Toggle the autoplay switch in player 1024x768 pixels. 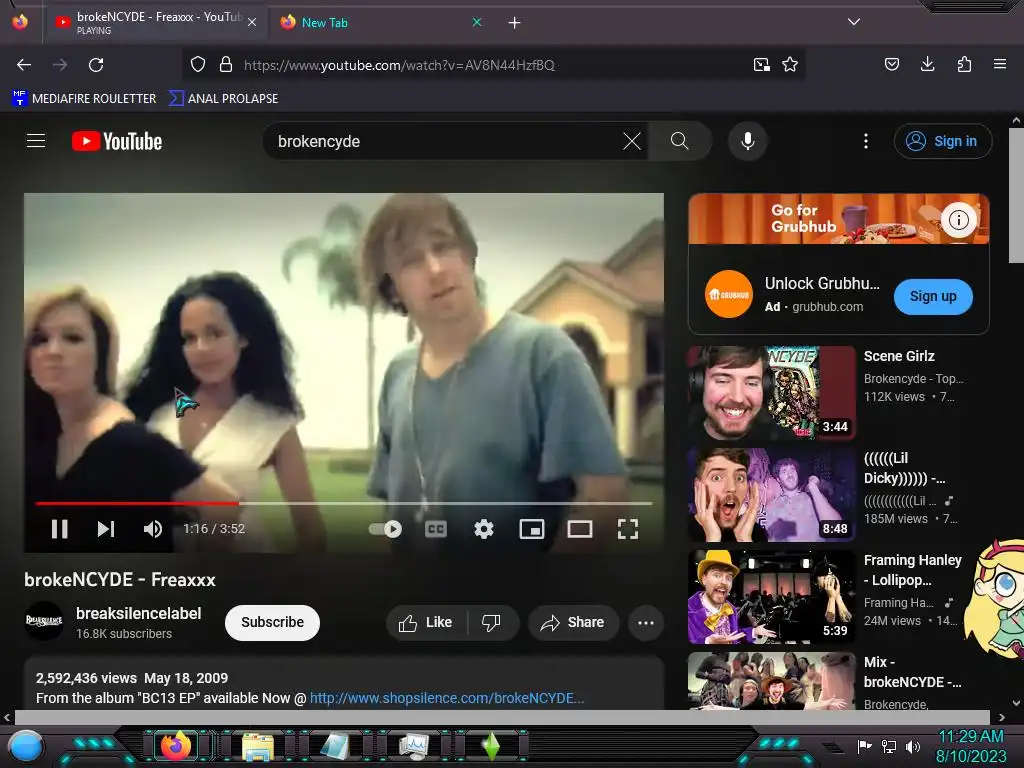click(385, 529)
